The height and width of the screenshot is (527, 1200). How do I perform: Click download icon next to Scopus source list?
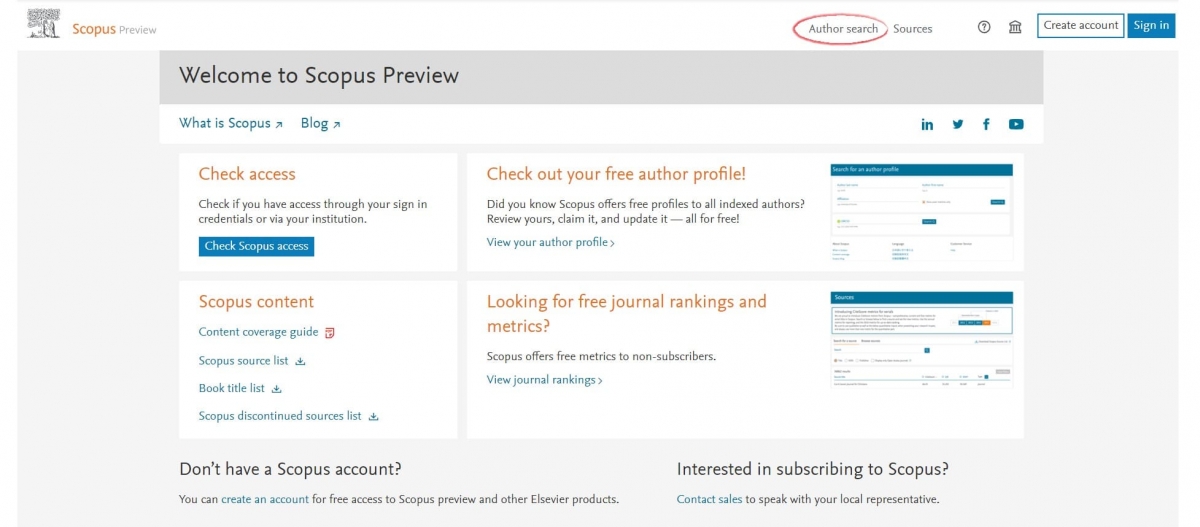(300, 361)
